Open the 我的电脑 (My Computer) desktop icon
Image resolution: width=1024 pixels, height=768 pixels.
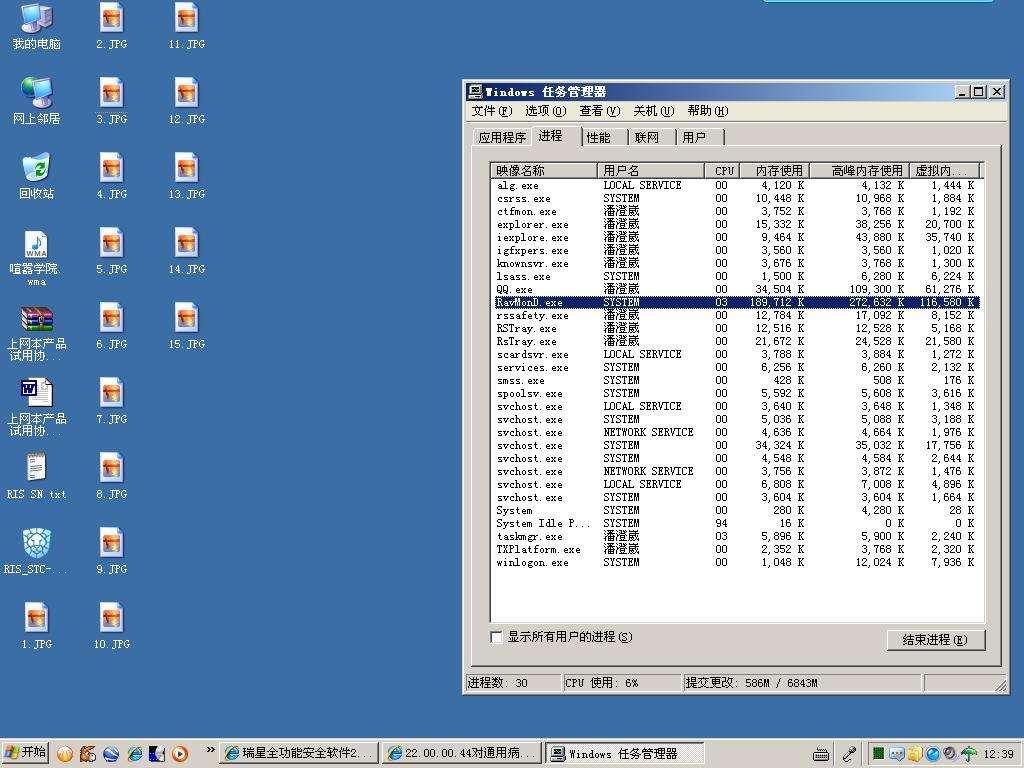click(36, 19)
